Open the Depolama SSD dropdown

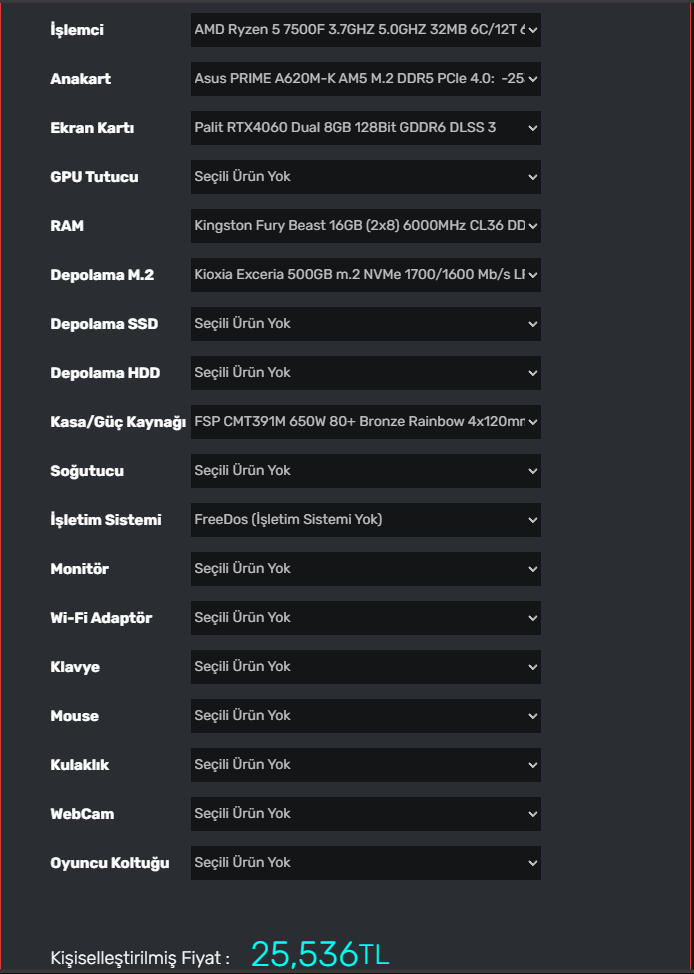click(365, 324)
